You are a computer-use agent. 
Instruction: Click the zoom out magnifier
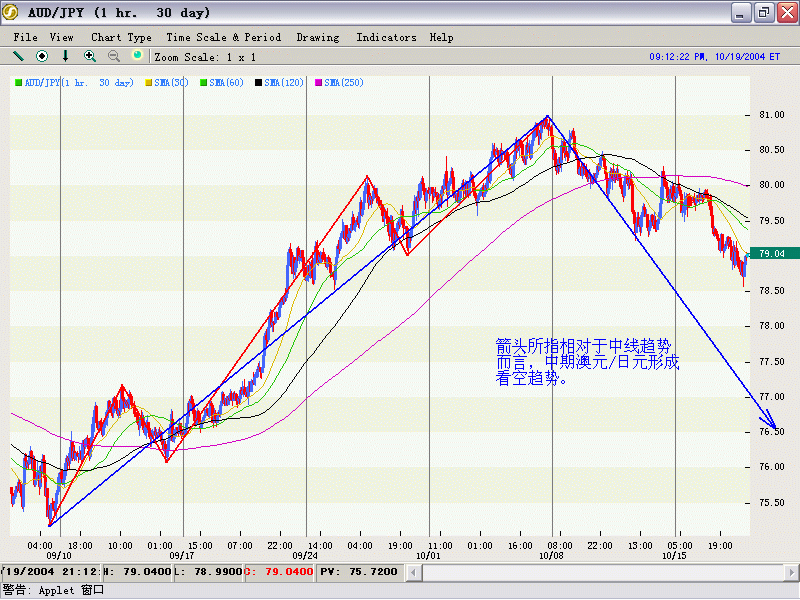coord(114,56)
